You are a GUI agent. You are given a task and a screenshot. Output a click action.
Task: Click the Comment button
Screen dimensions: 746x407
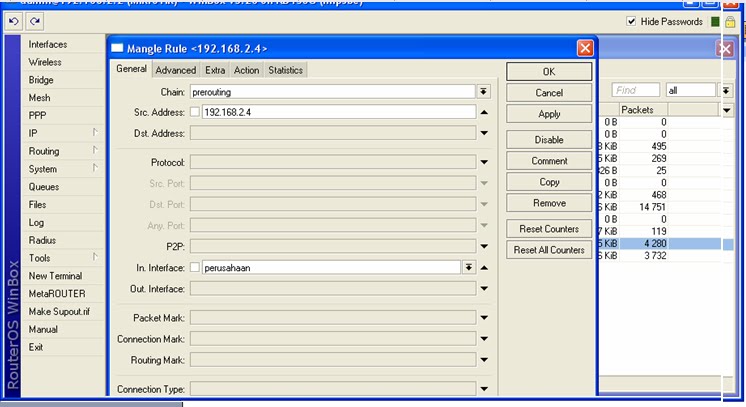pyautogui.click(x=549, y=161)
